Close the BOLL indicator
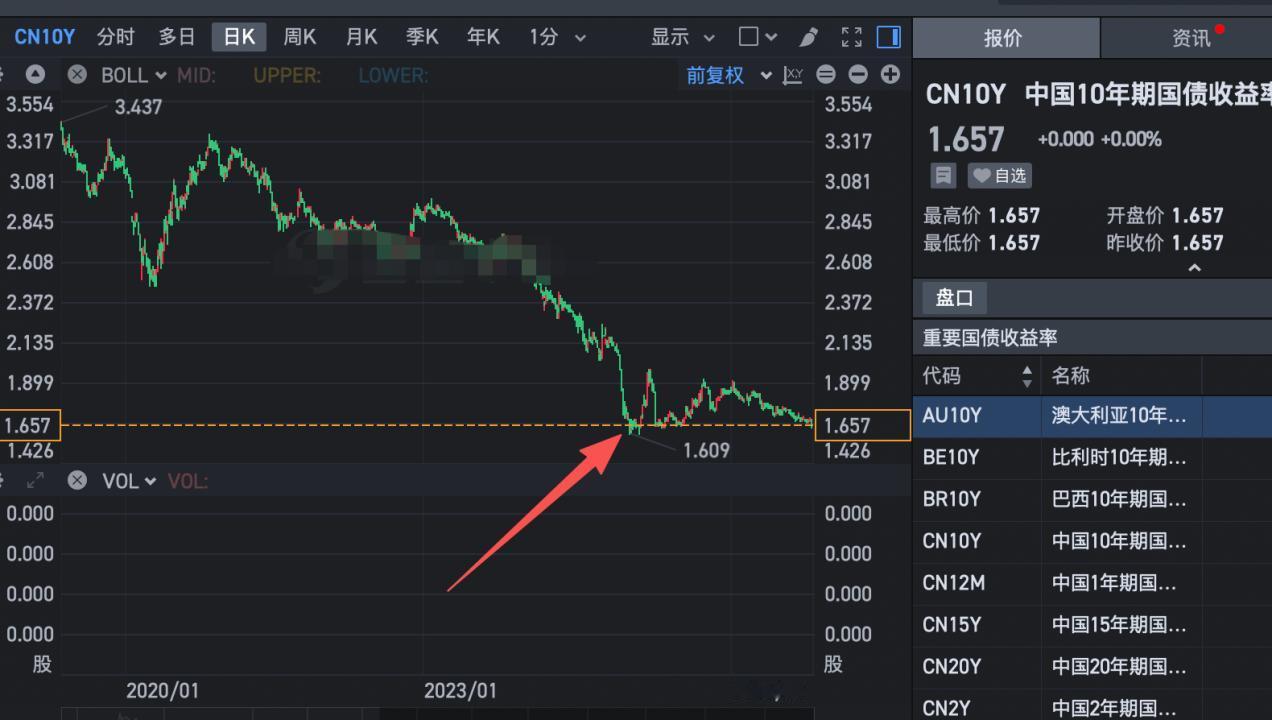Screen dimensions: 1272x720 pos(77,75)
